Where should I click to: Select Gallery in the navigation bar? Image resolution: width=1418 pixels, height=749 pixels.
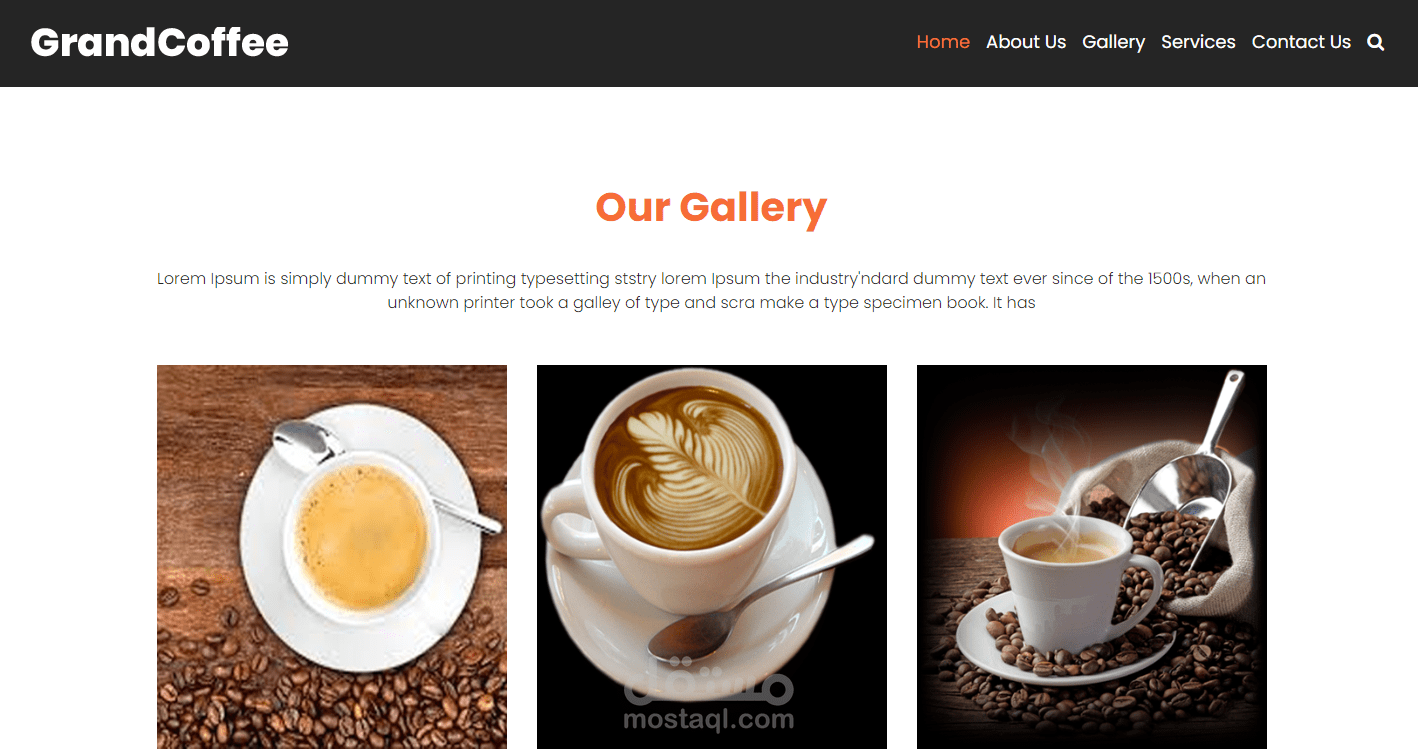tap(1113, 42)
